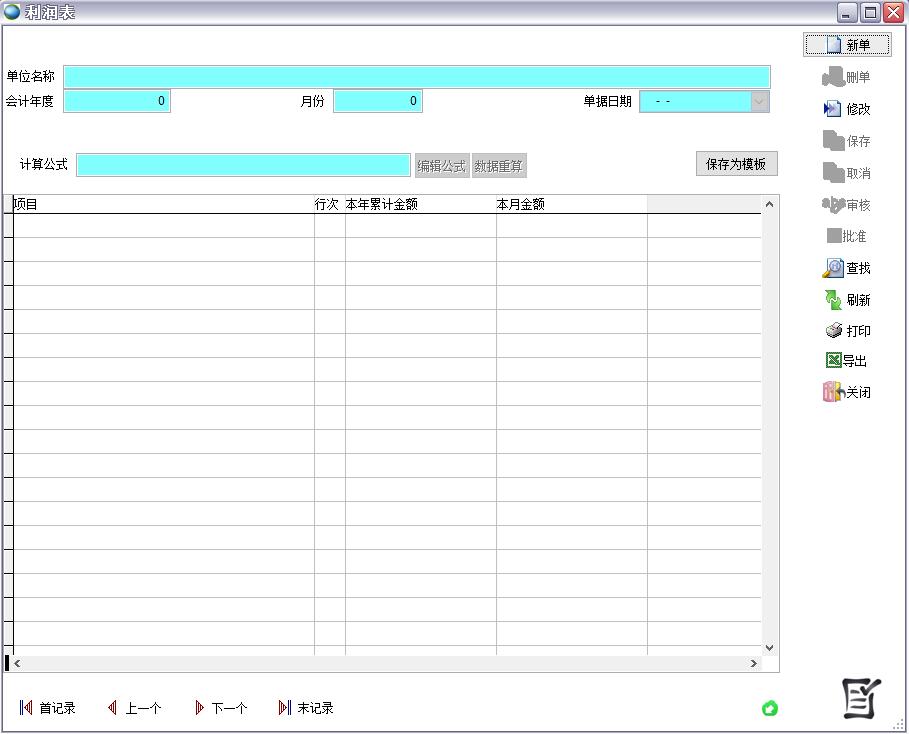Image resolution: width=909 pixels, height=734 pixels.
Task: Click the 编辑公式 formula button
Action: (441, 165)
